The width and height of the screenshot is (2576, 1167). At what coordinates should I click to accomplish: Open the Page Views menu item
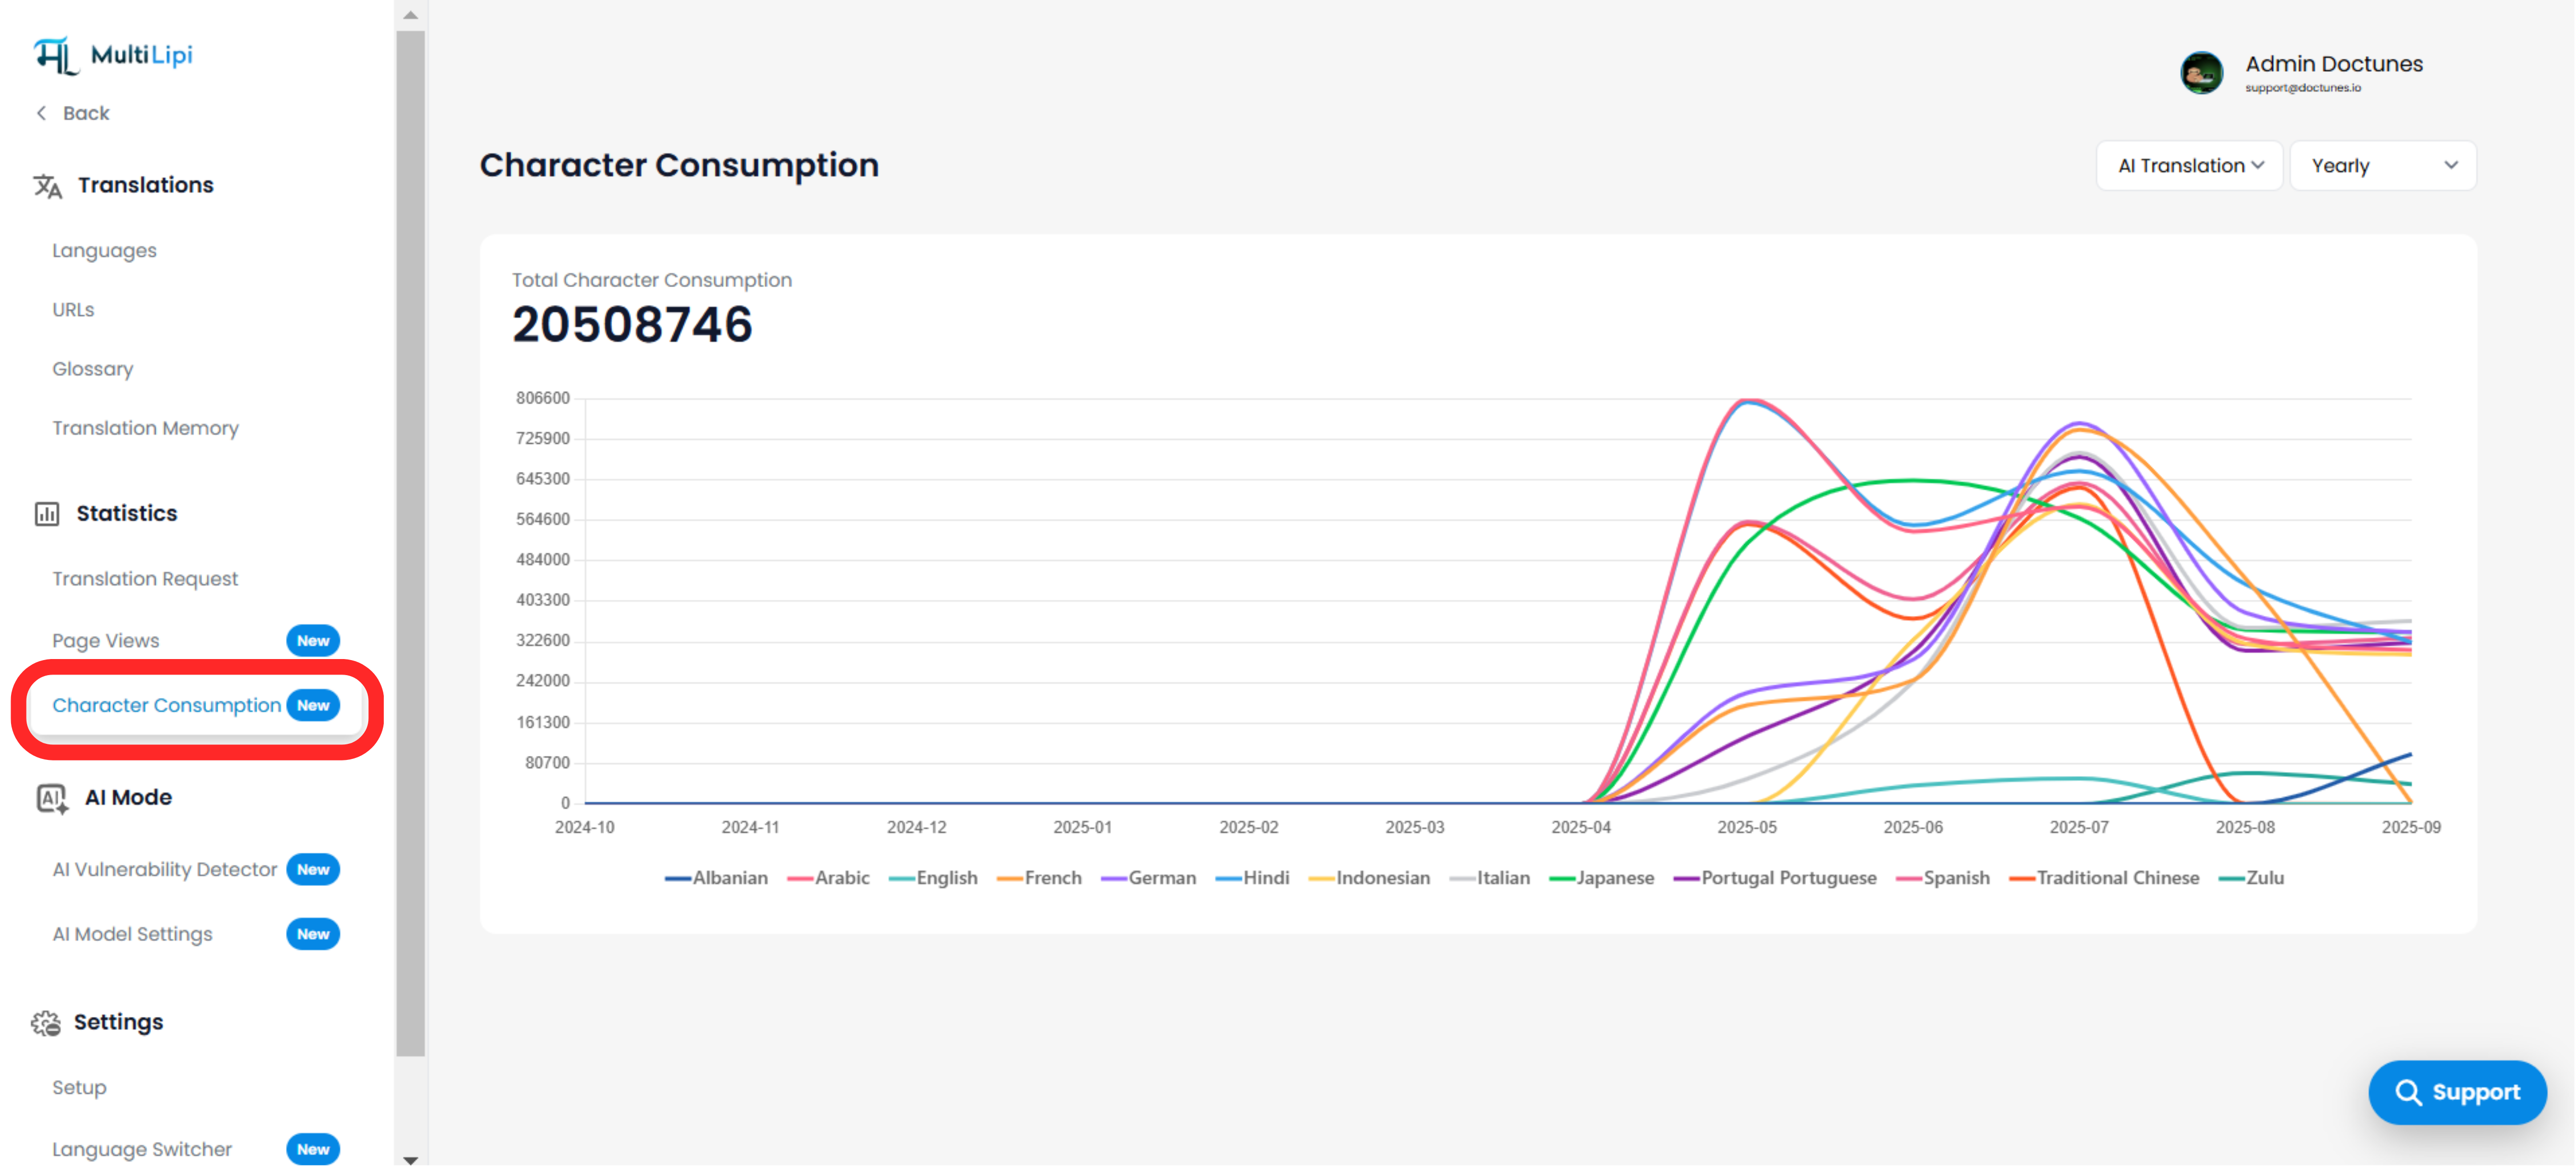coord(105,641)
